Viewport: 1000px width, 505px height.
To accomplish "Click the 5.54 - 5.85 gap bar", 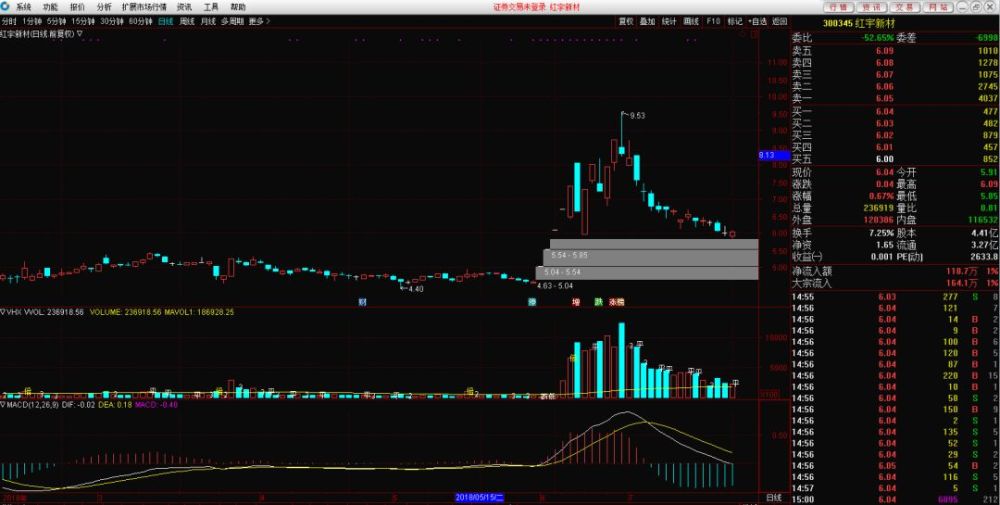I will click(x=651, y=257).
